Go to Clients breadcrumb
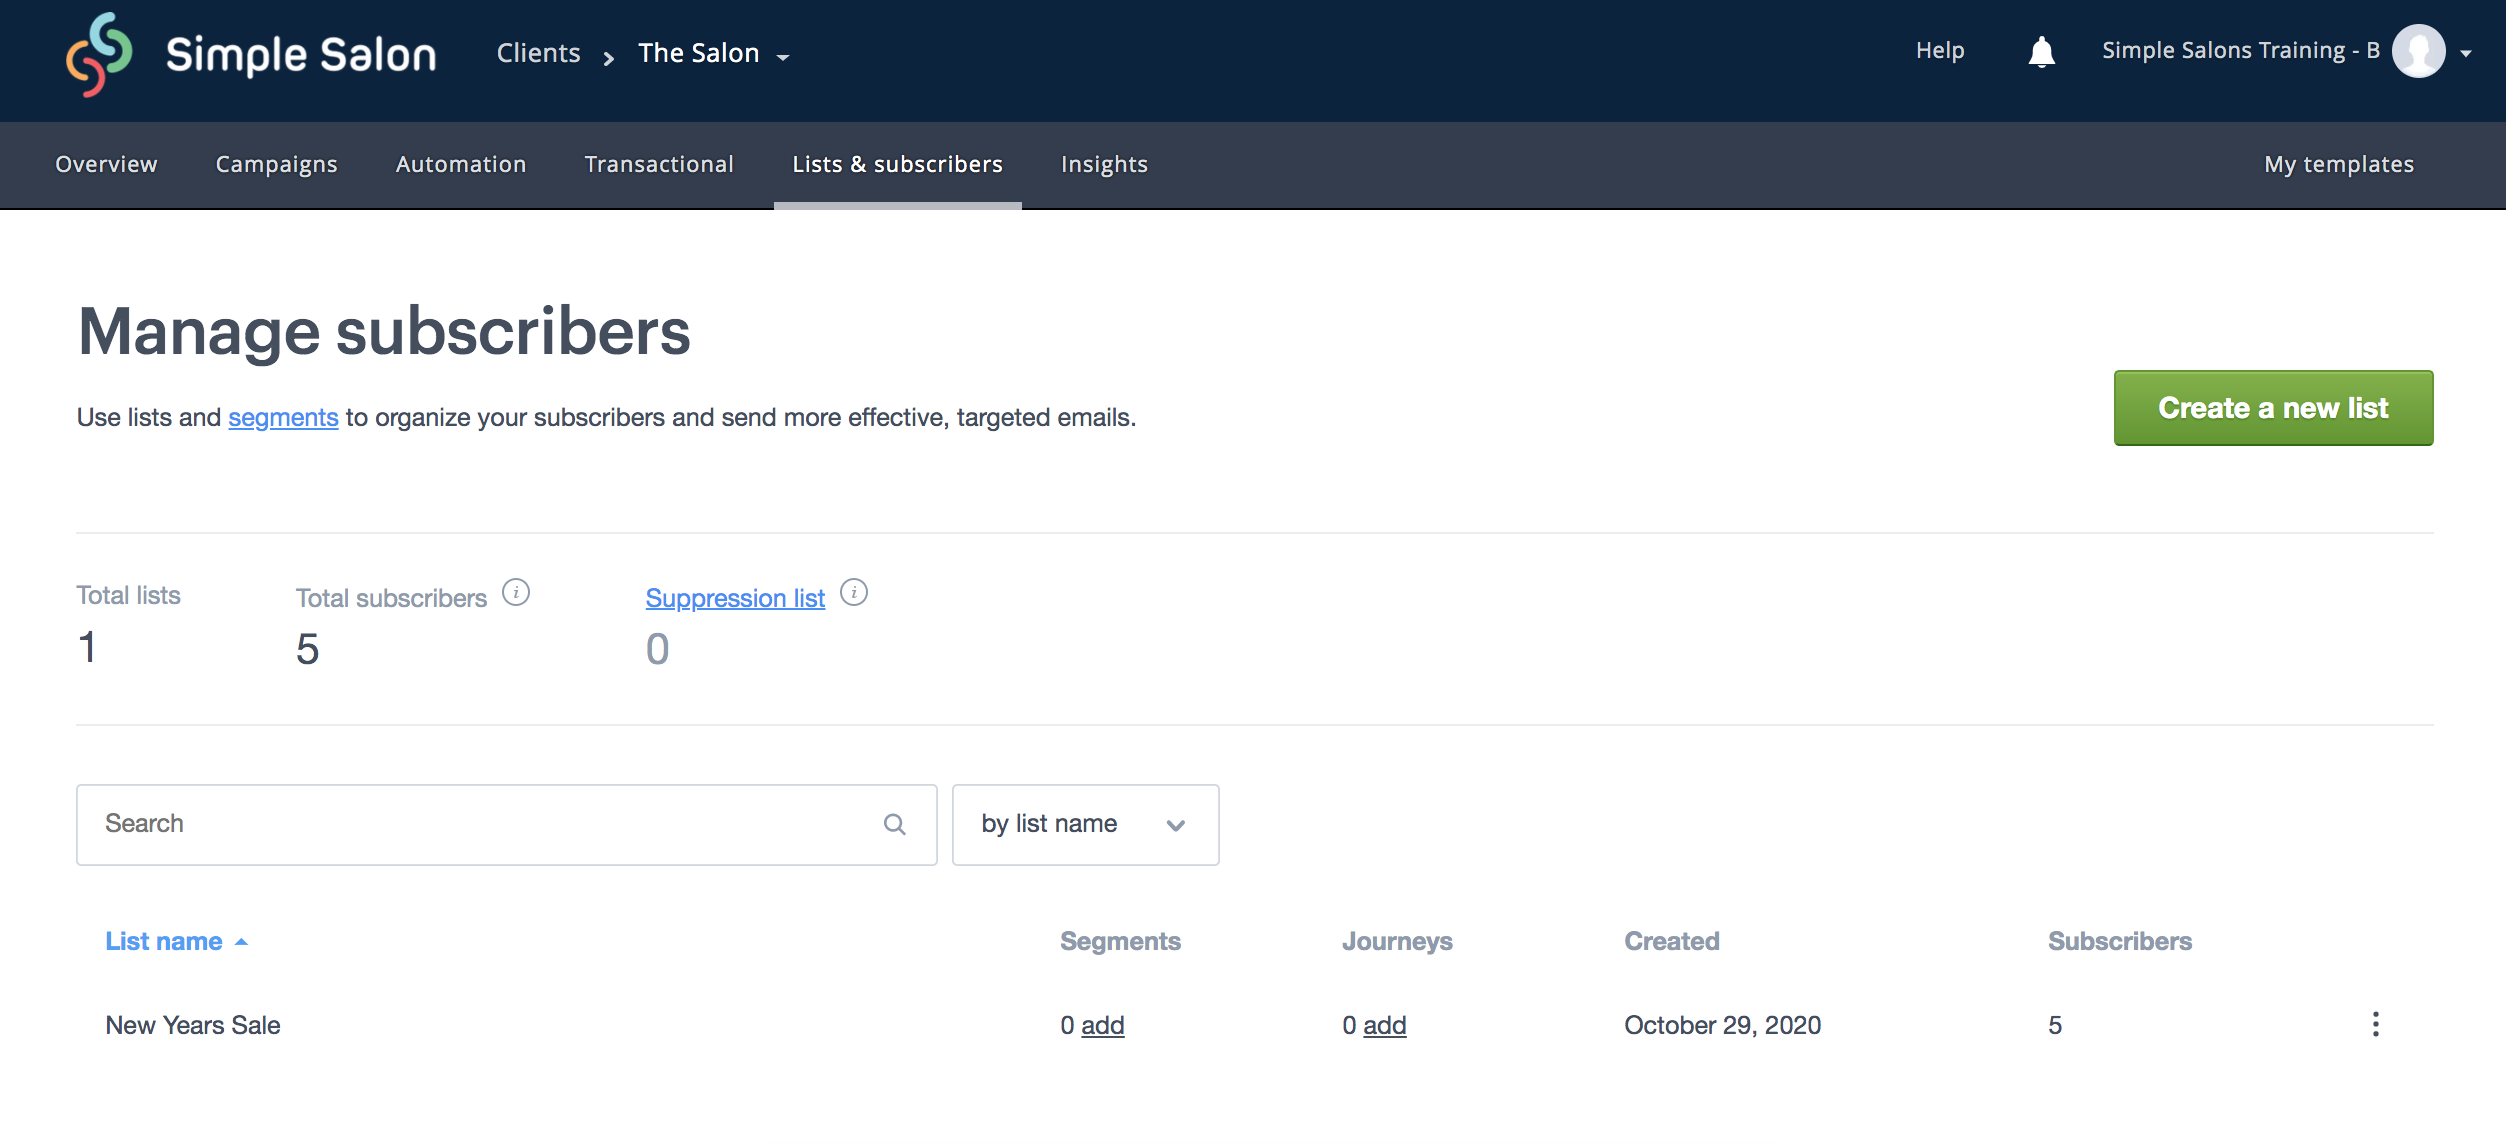Screen dimensions: 2506x1144 tap(538, 53)
